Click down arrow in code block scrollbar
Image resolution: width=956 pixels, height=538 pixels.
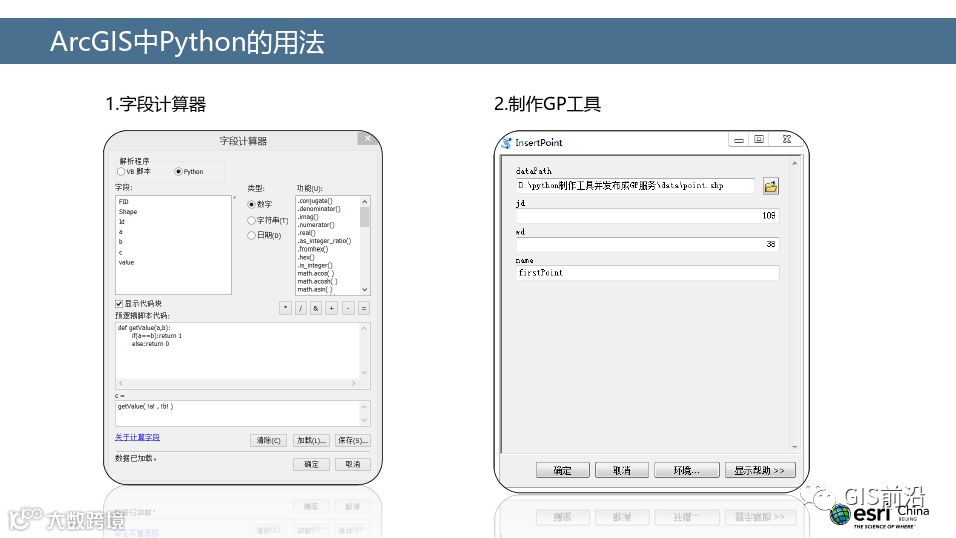click(365, 373)
